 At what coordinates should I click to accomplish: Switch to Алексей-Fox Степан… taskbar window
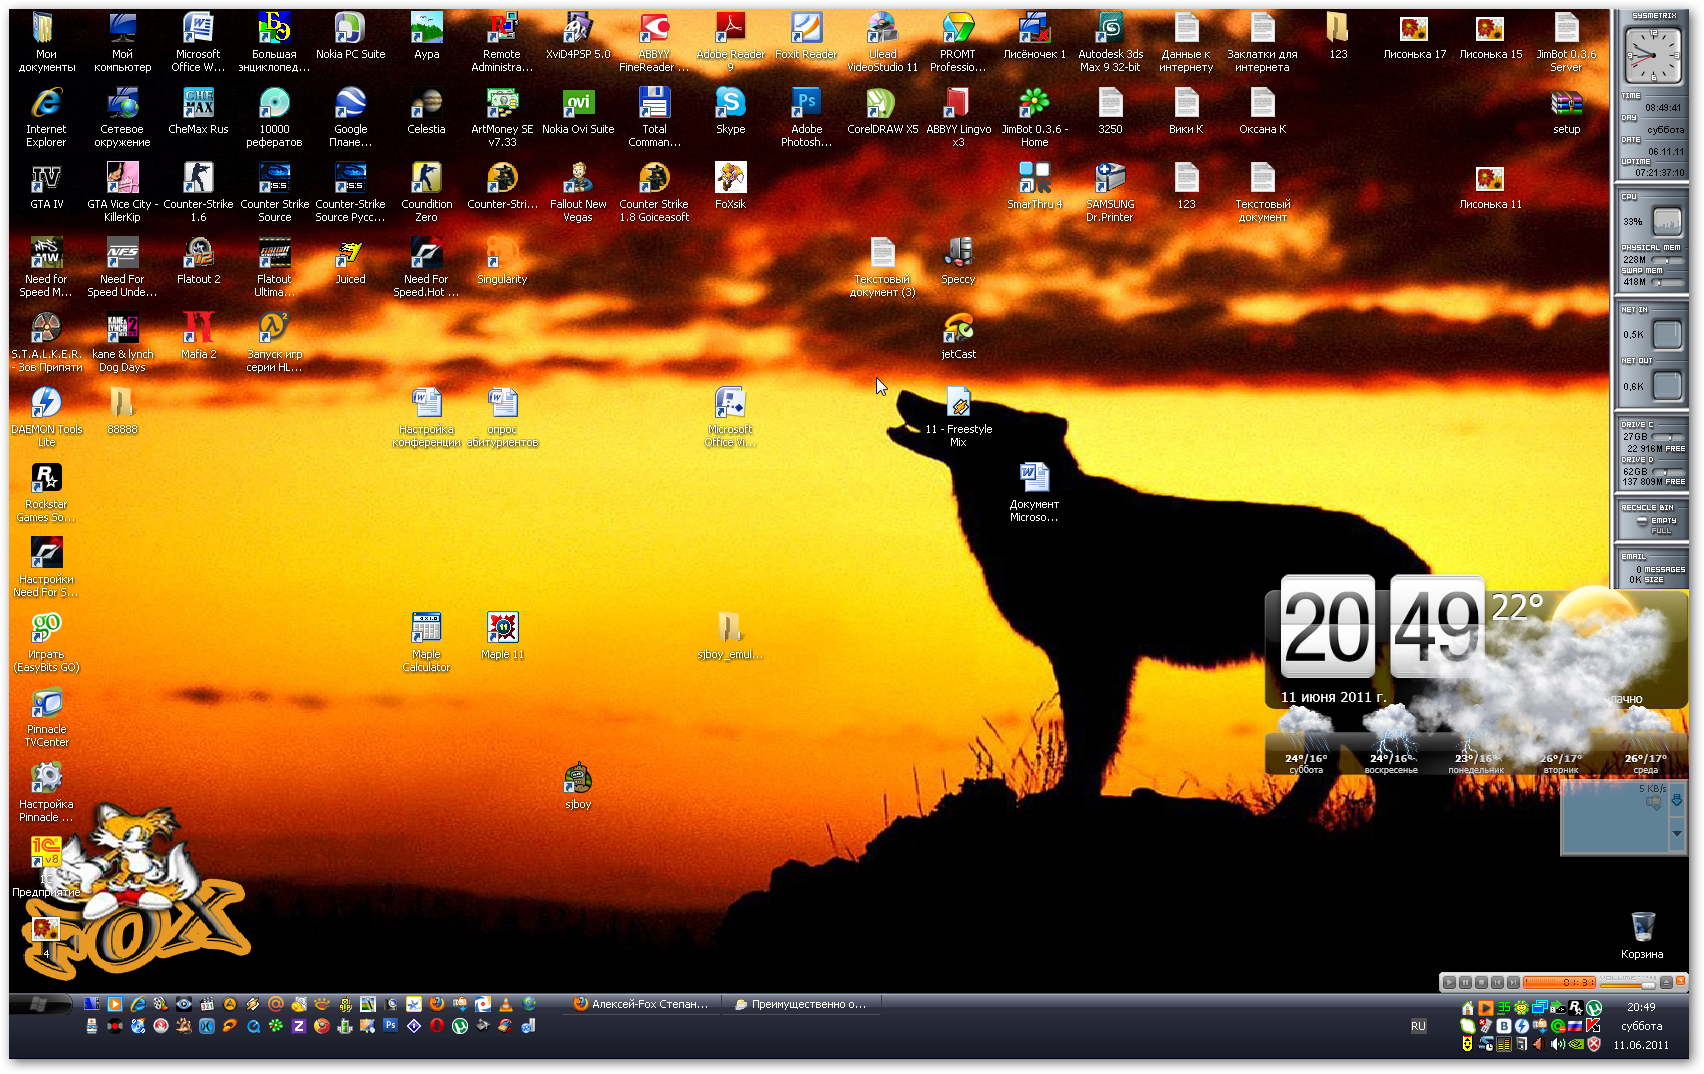(642, 1004)
